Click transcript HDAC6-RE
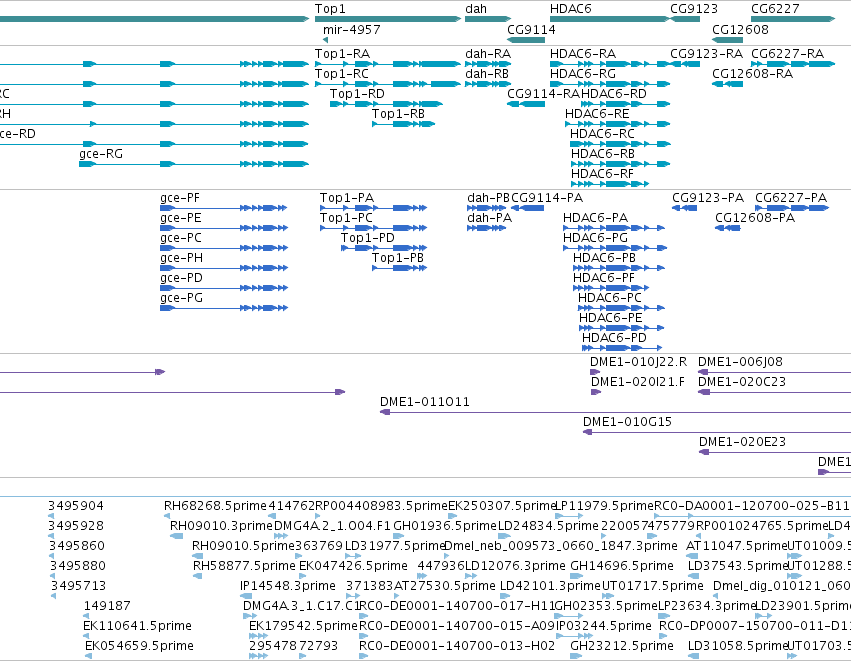The image size is (851, 661). (618, 124)
